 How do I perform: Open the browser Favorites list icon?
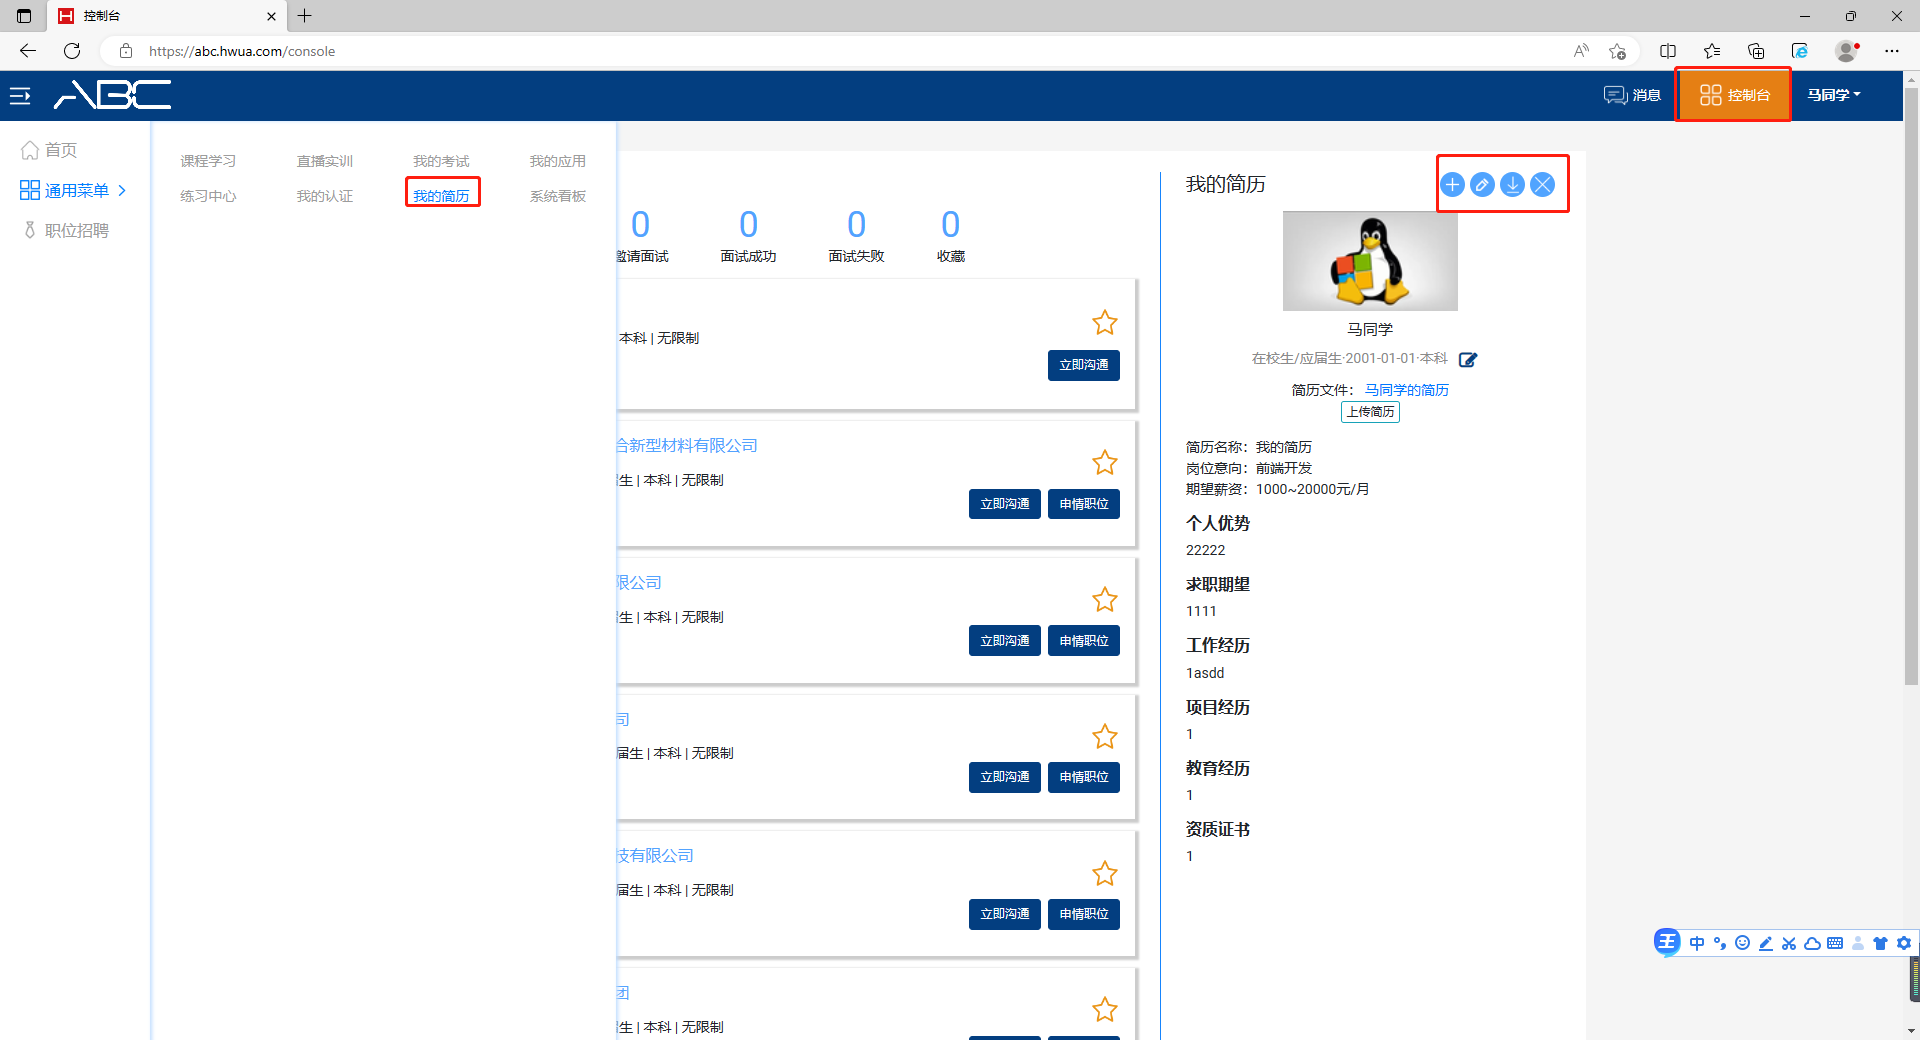1712,51
